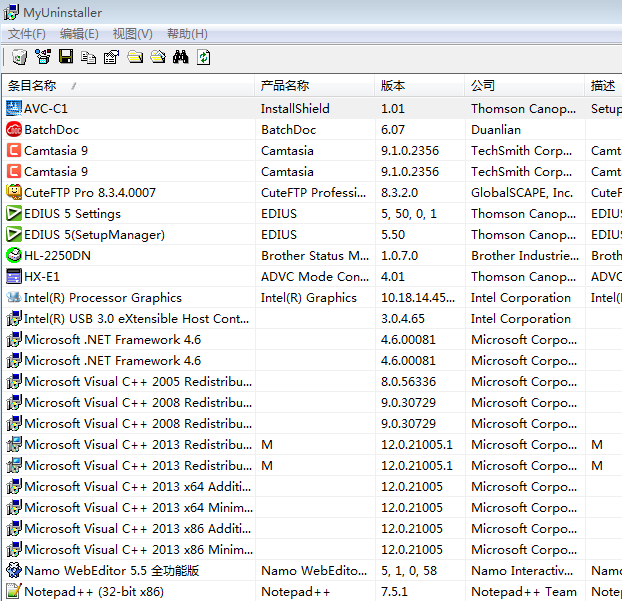Select Visual C++ 2013 x64 Minim... entry
The width and height of the screenshot is (622, 601).
pos(138,508)
